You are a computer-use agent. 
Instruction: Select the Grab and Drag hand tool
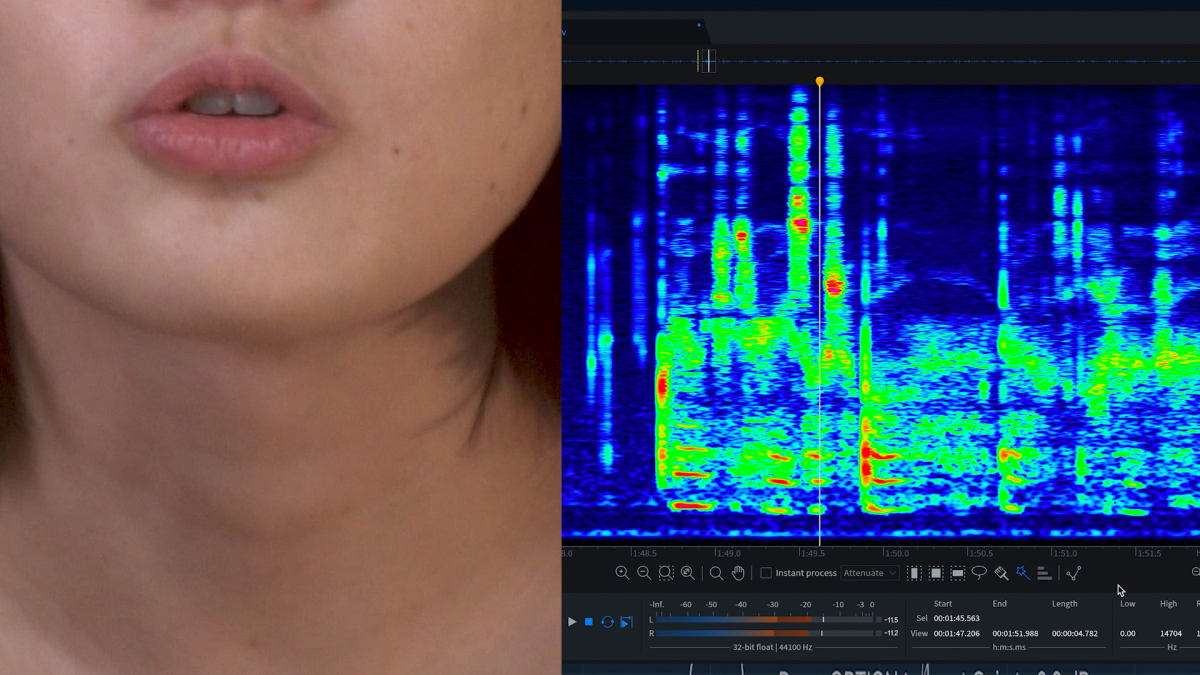[739, 573]
